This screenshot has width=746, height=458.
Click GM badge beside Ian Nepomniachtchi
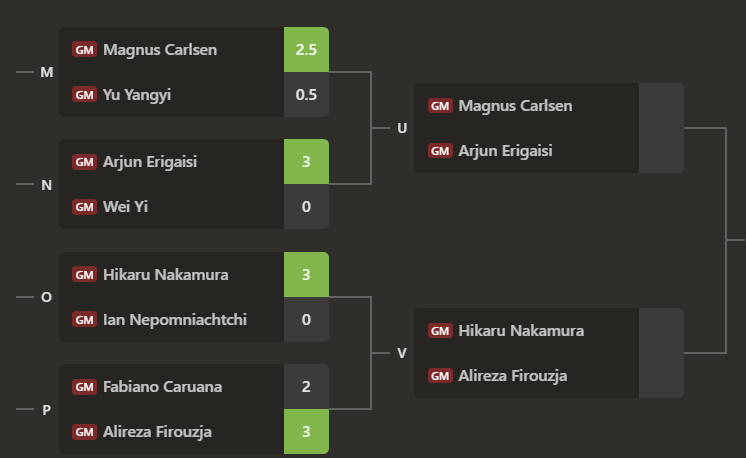pyautogui.click(x=84, y=320)
